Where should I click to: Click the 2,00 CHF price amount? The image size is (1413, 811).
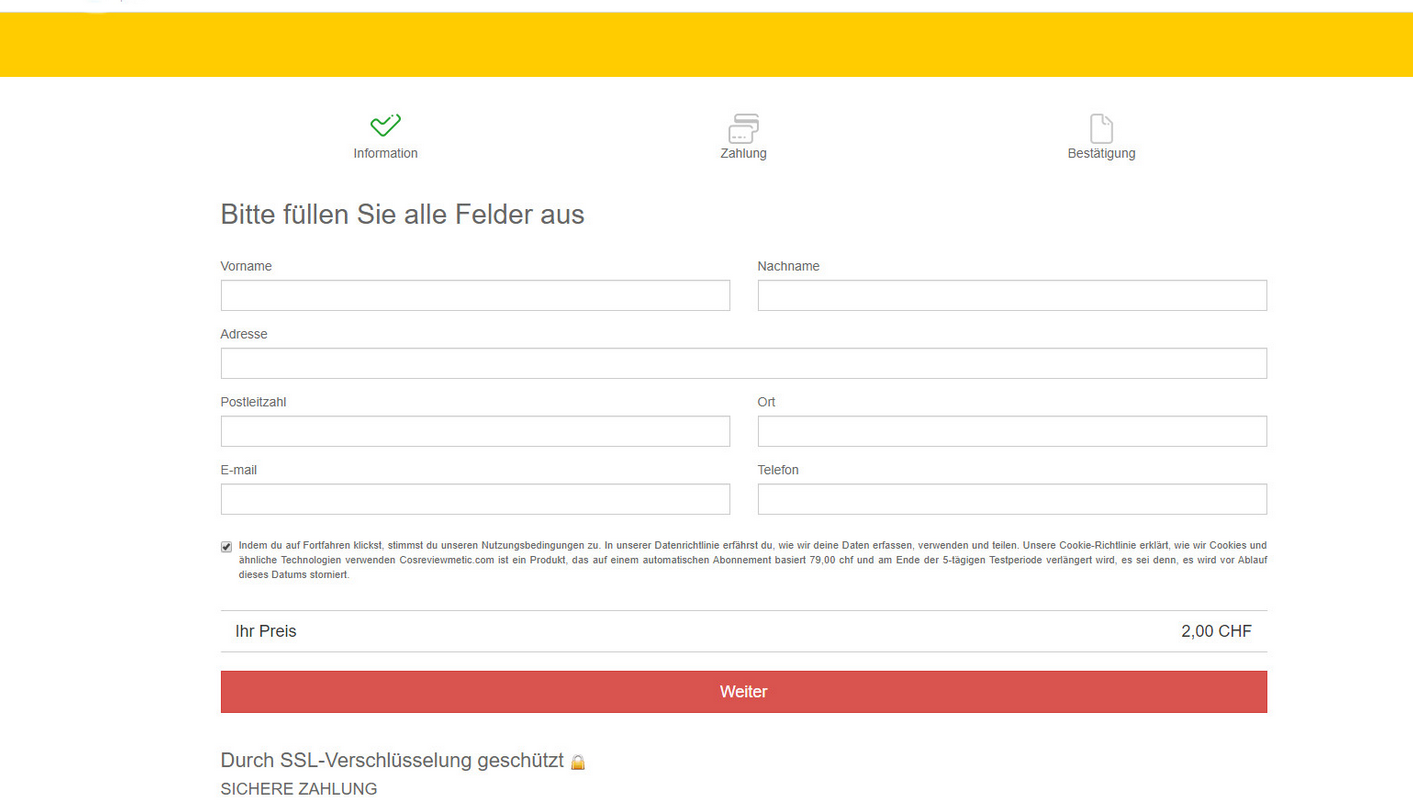(1216, 631)
